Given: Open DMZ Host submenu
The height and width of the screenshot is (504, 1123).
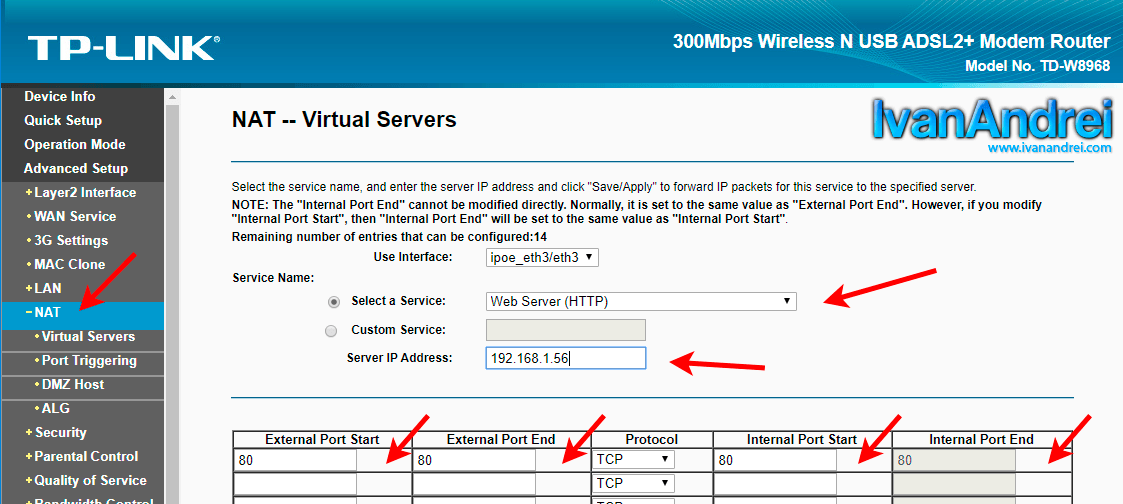Looking at the screenshot, I should [72, 384].
